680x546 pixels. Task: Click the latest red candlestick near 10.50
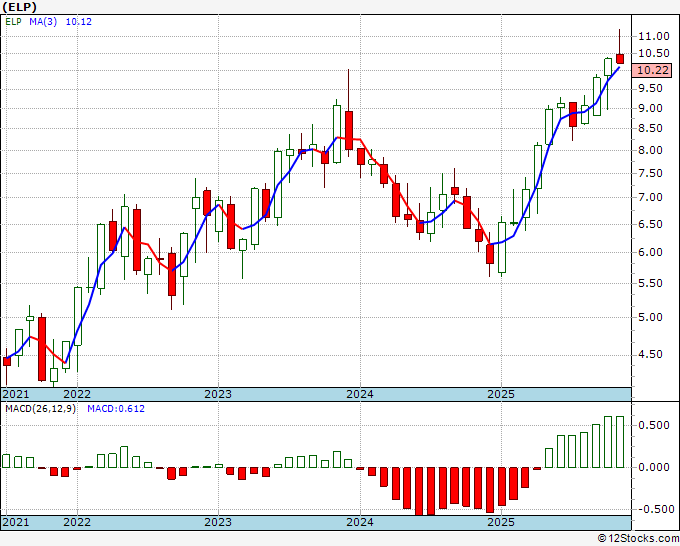[x=620, y=59]
